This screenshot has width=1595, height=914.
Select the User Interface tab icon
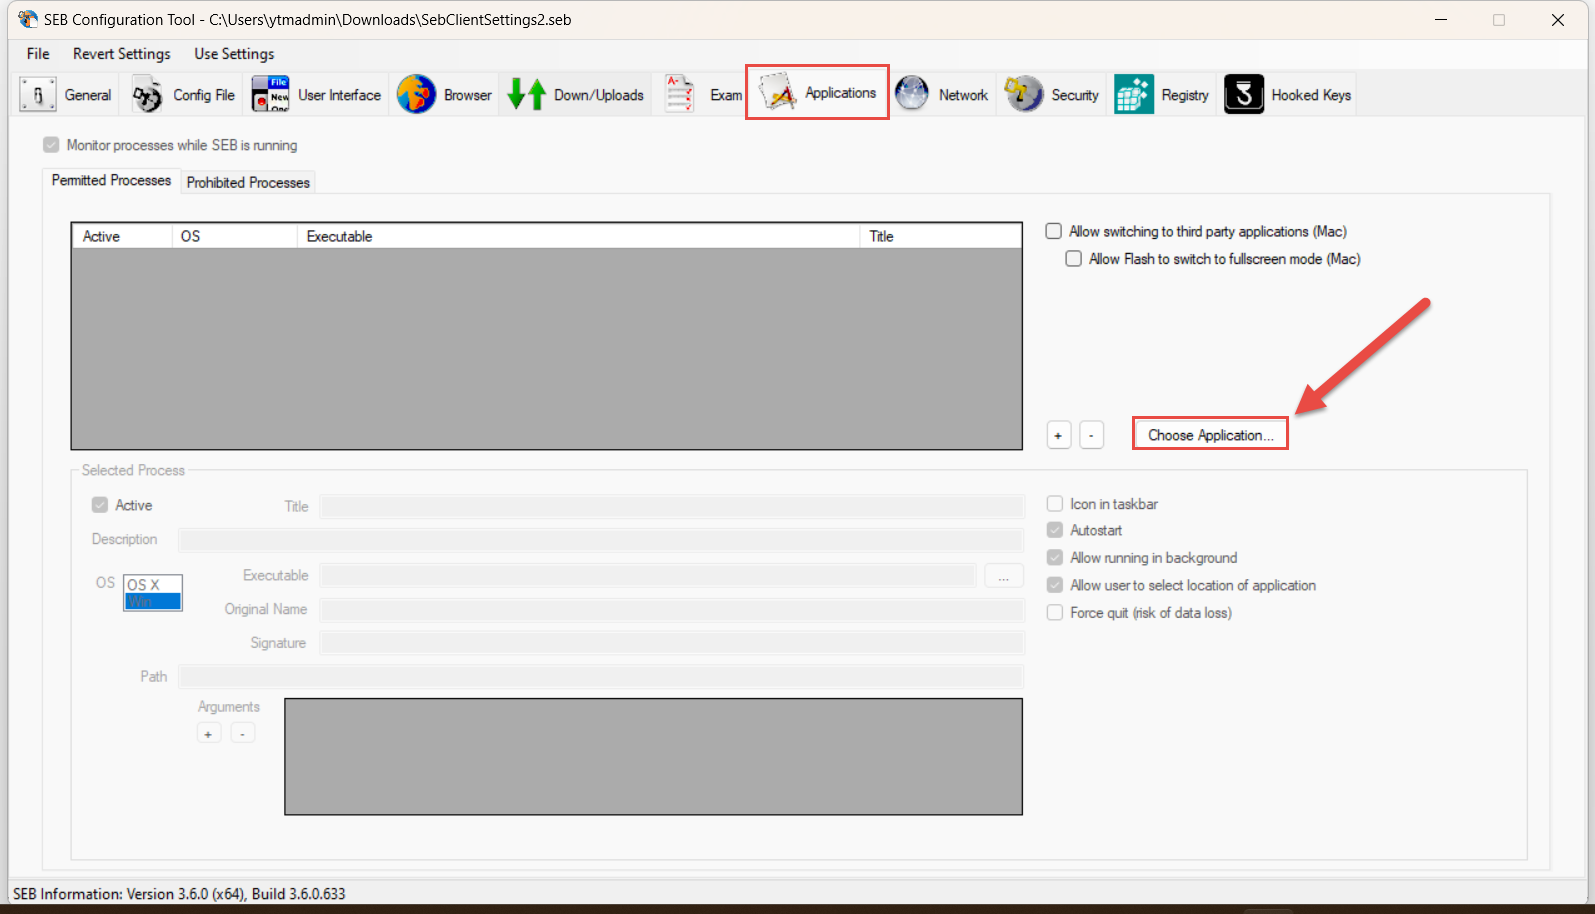[x=271, y=95]
